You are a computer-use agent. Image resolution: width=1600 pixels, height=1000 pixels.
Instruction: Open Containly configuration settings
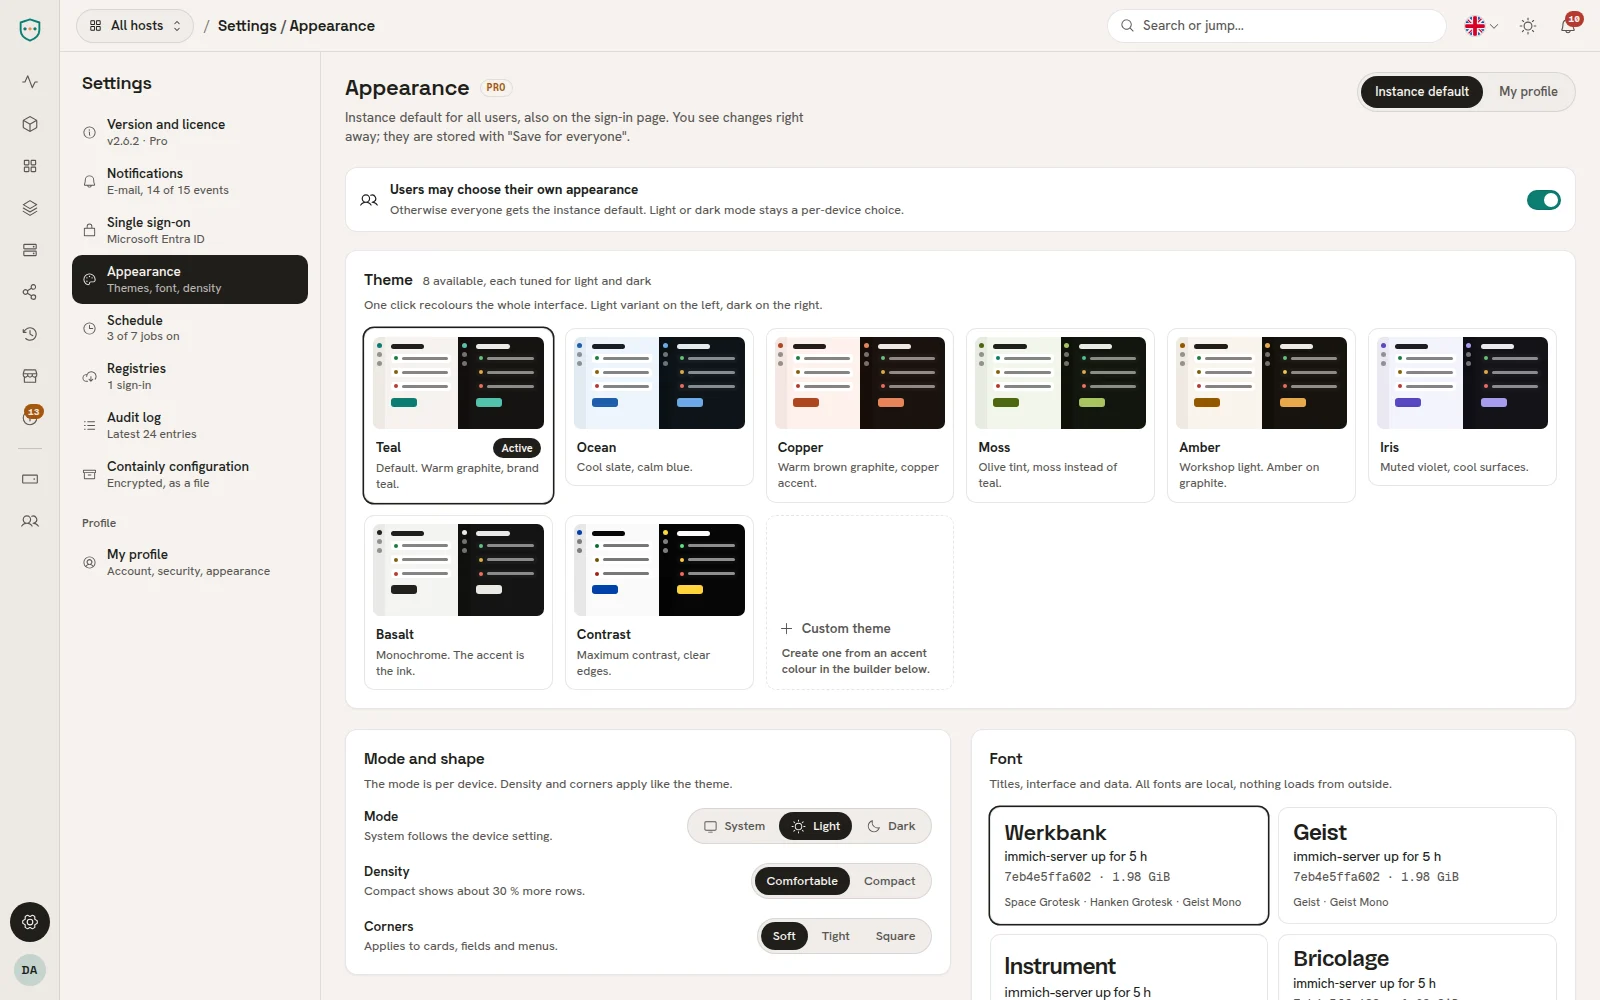(x=190, y=474)
